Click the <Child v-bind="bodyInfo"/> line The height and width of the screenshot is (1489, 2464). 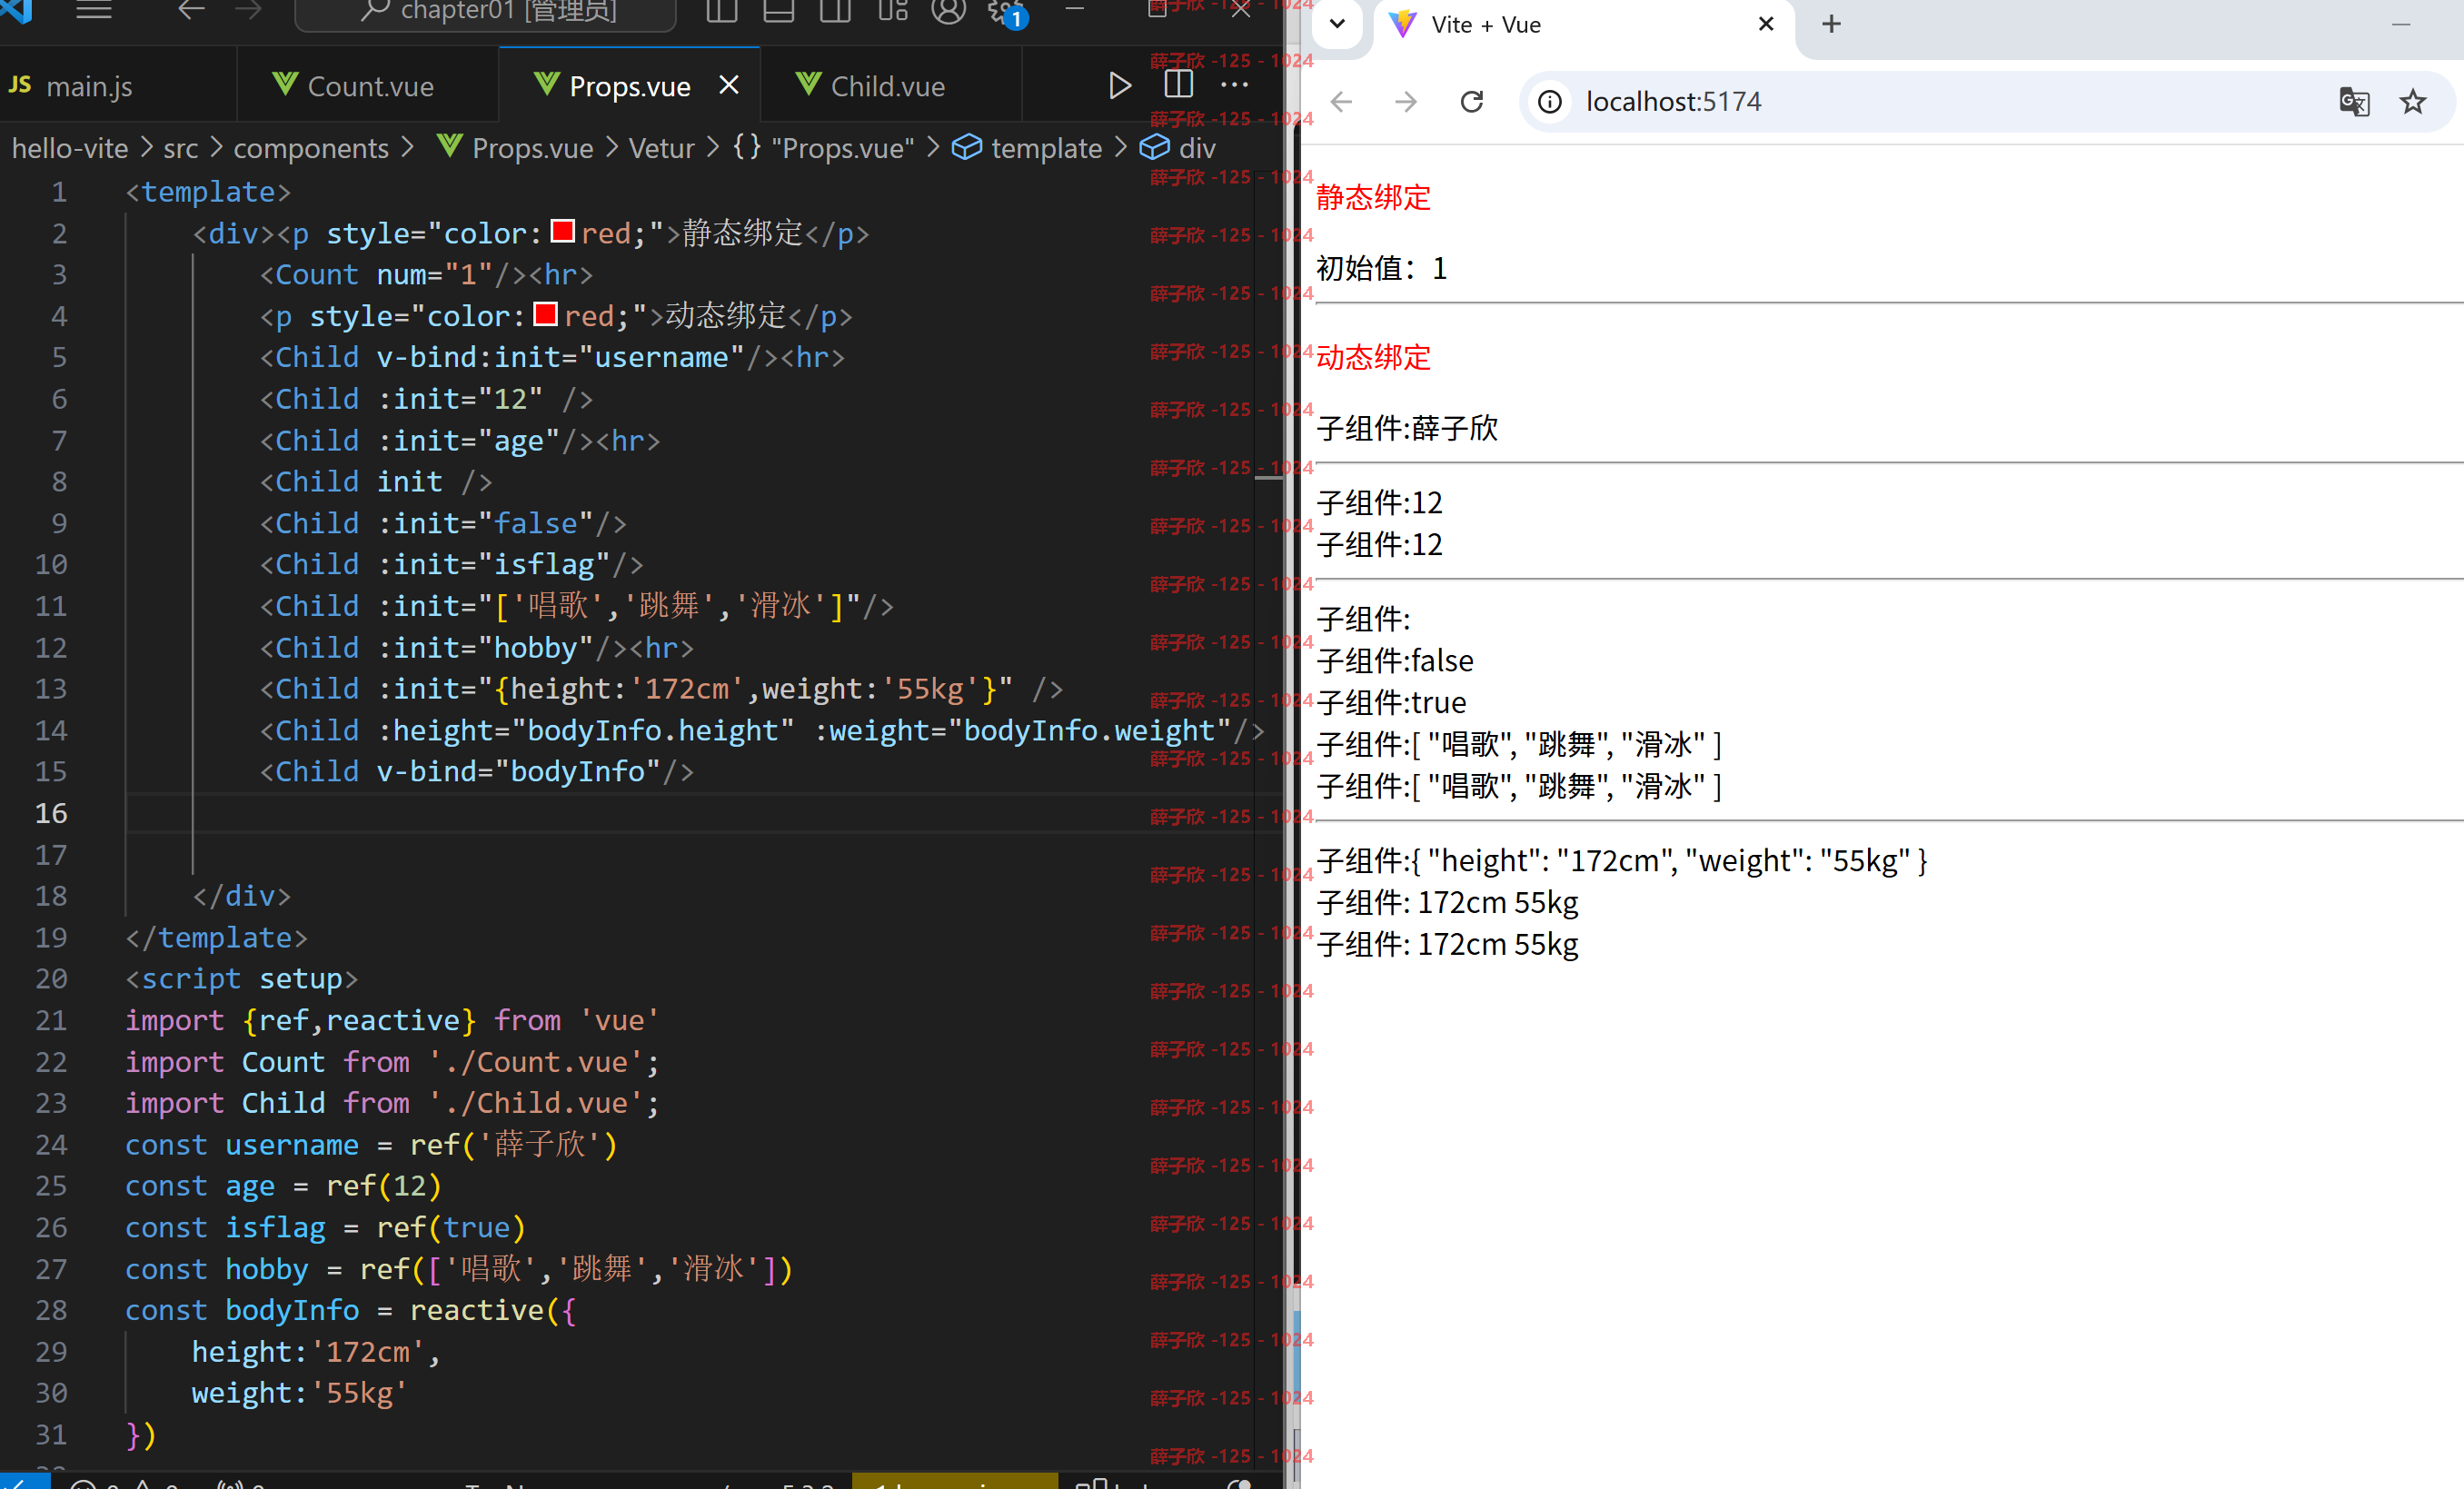coord(477,771)
